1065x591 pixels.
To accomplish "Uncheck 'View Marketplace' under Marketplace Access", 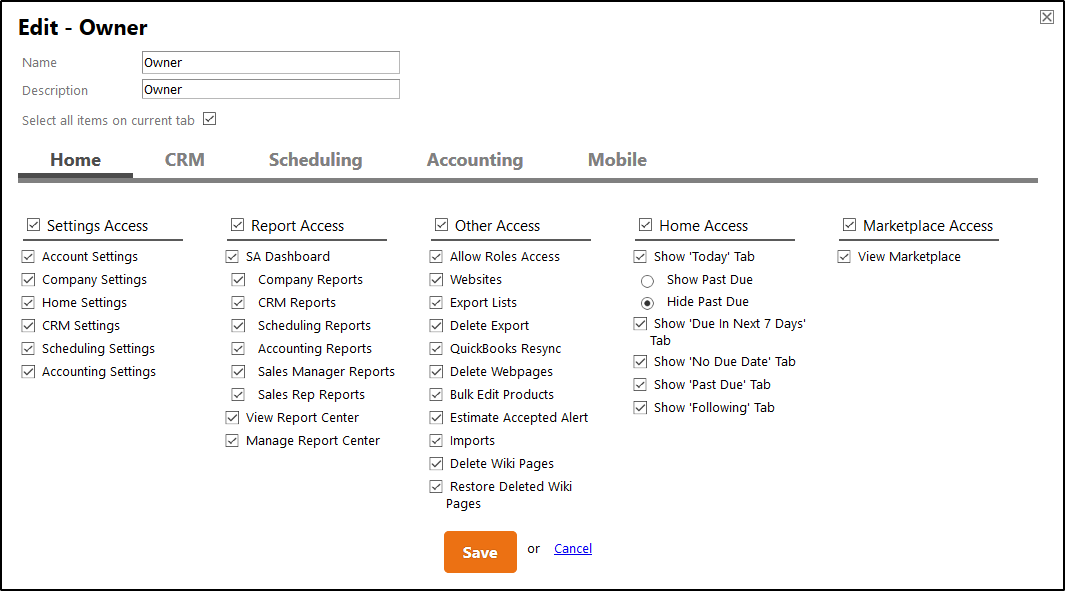I will [844, 256].
